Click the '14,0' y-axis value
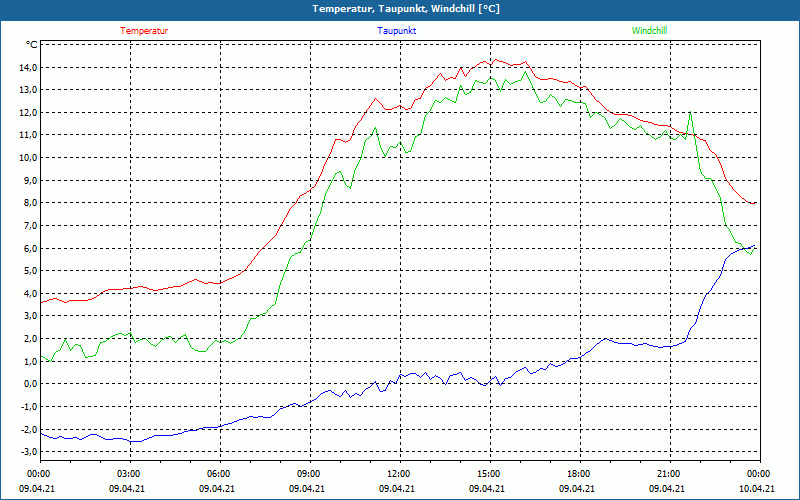800x500 pixels. (28, 67)
